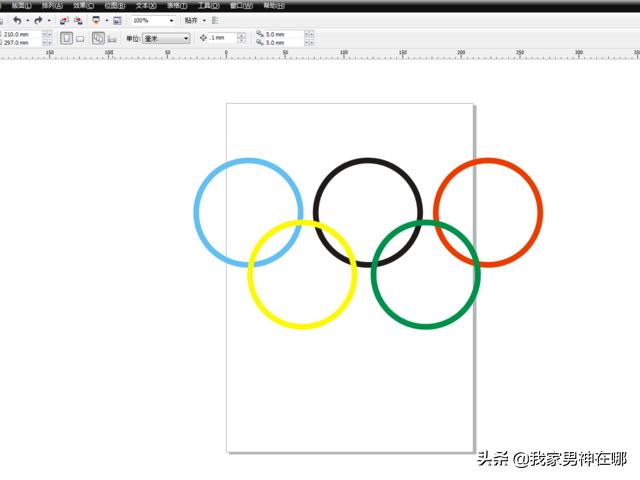Click the application launcher icon
640x480 pixels.
96,20
